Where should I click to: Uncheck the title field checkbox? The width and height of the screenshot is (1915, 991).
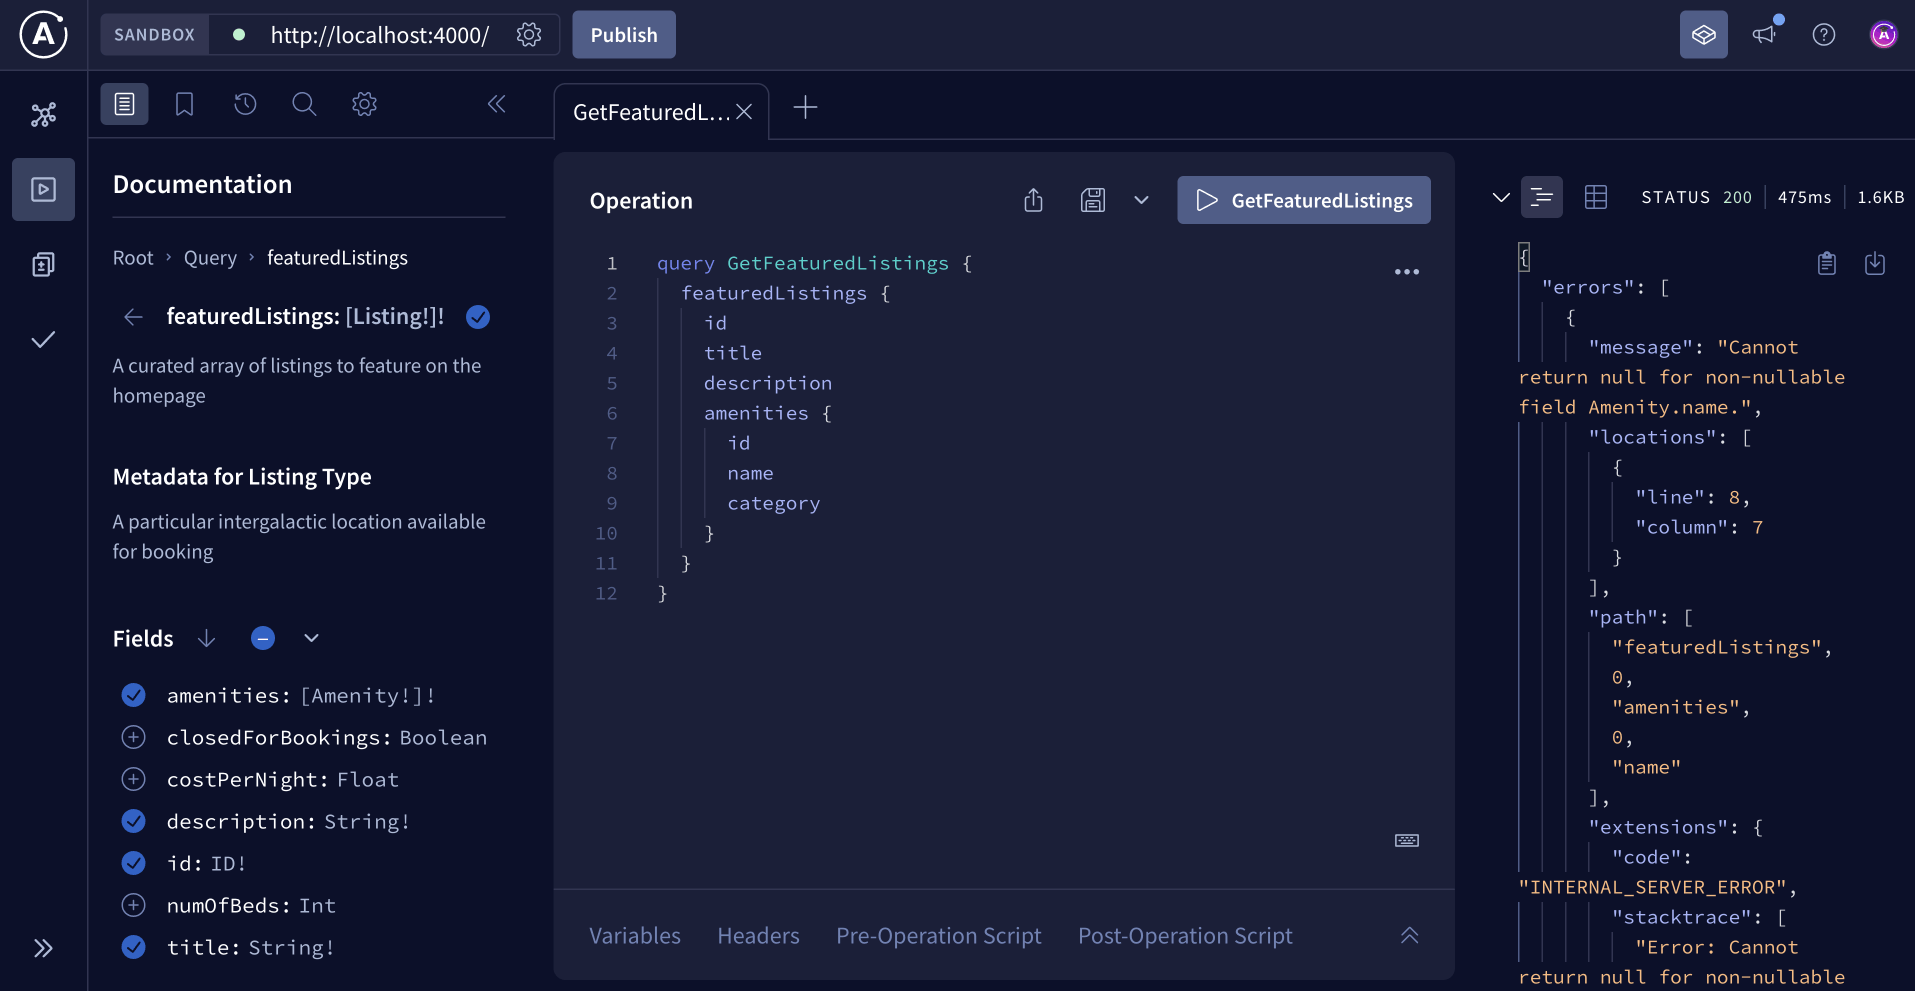click(x=133, y=947)
